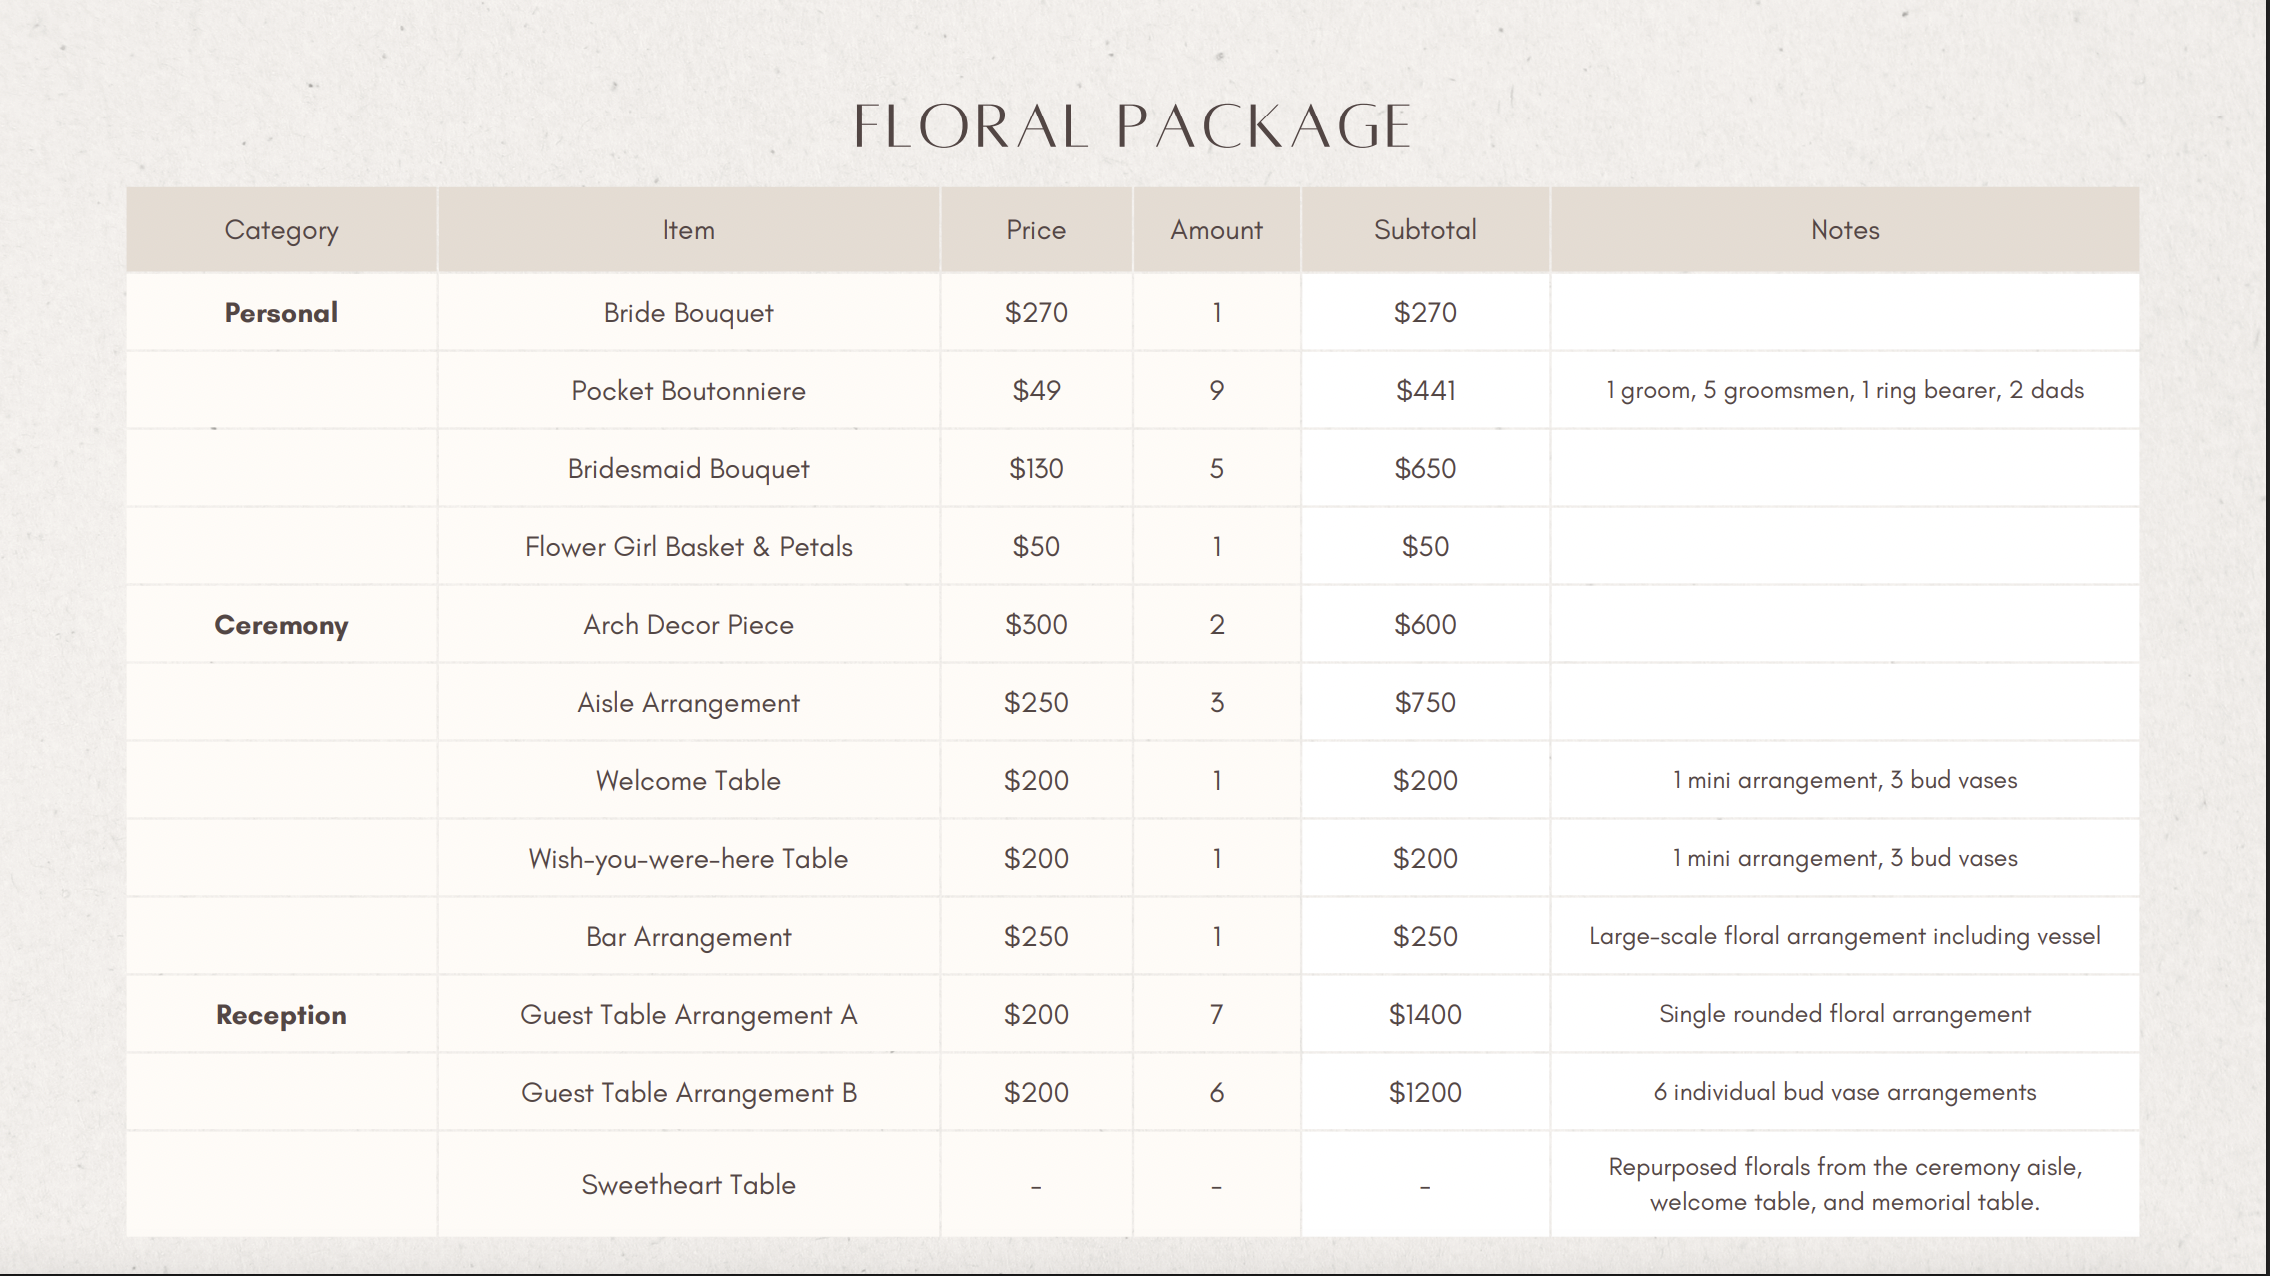The image size is (2270, 1276).
Task: Select the Pocket Boutonniere item
Action: point(688,391)
